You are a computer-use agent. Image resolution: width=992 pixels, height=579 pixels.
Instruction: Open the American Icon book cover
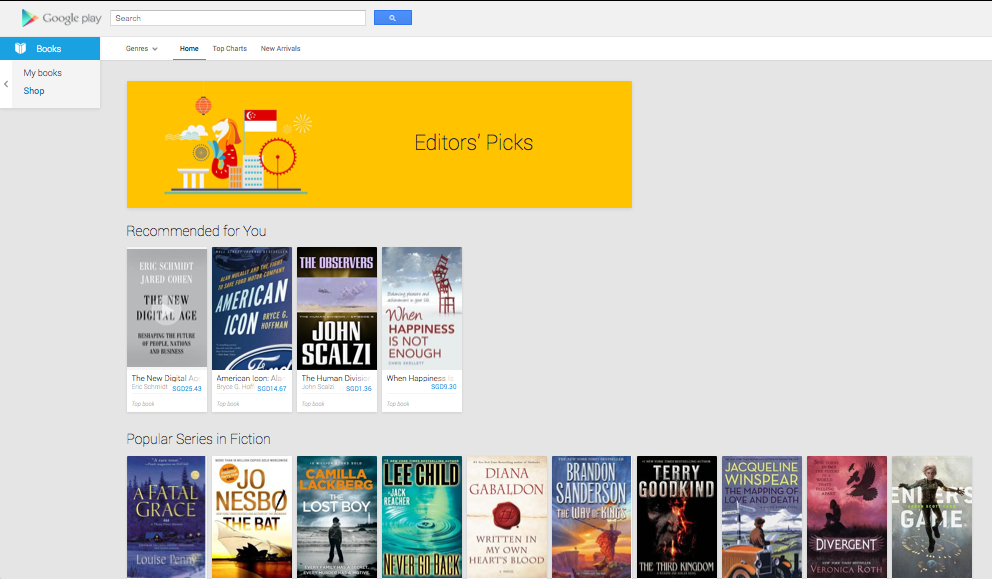pos(252,308)
